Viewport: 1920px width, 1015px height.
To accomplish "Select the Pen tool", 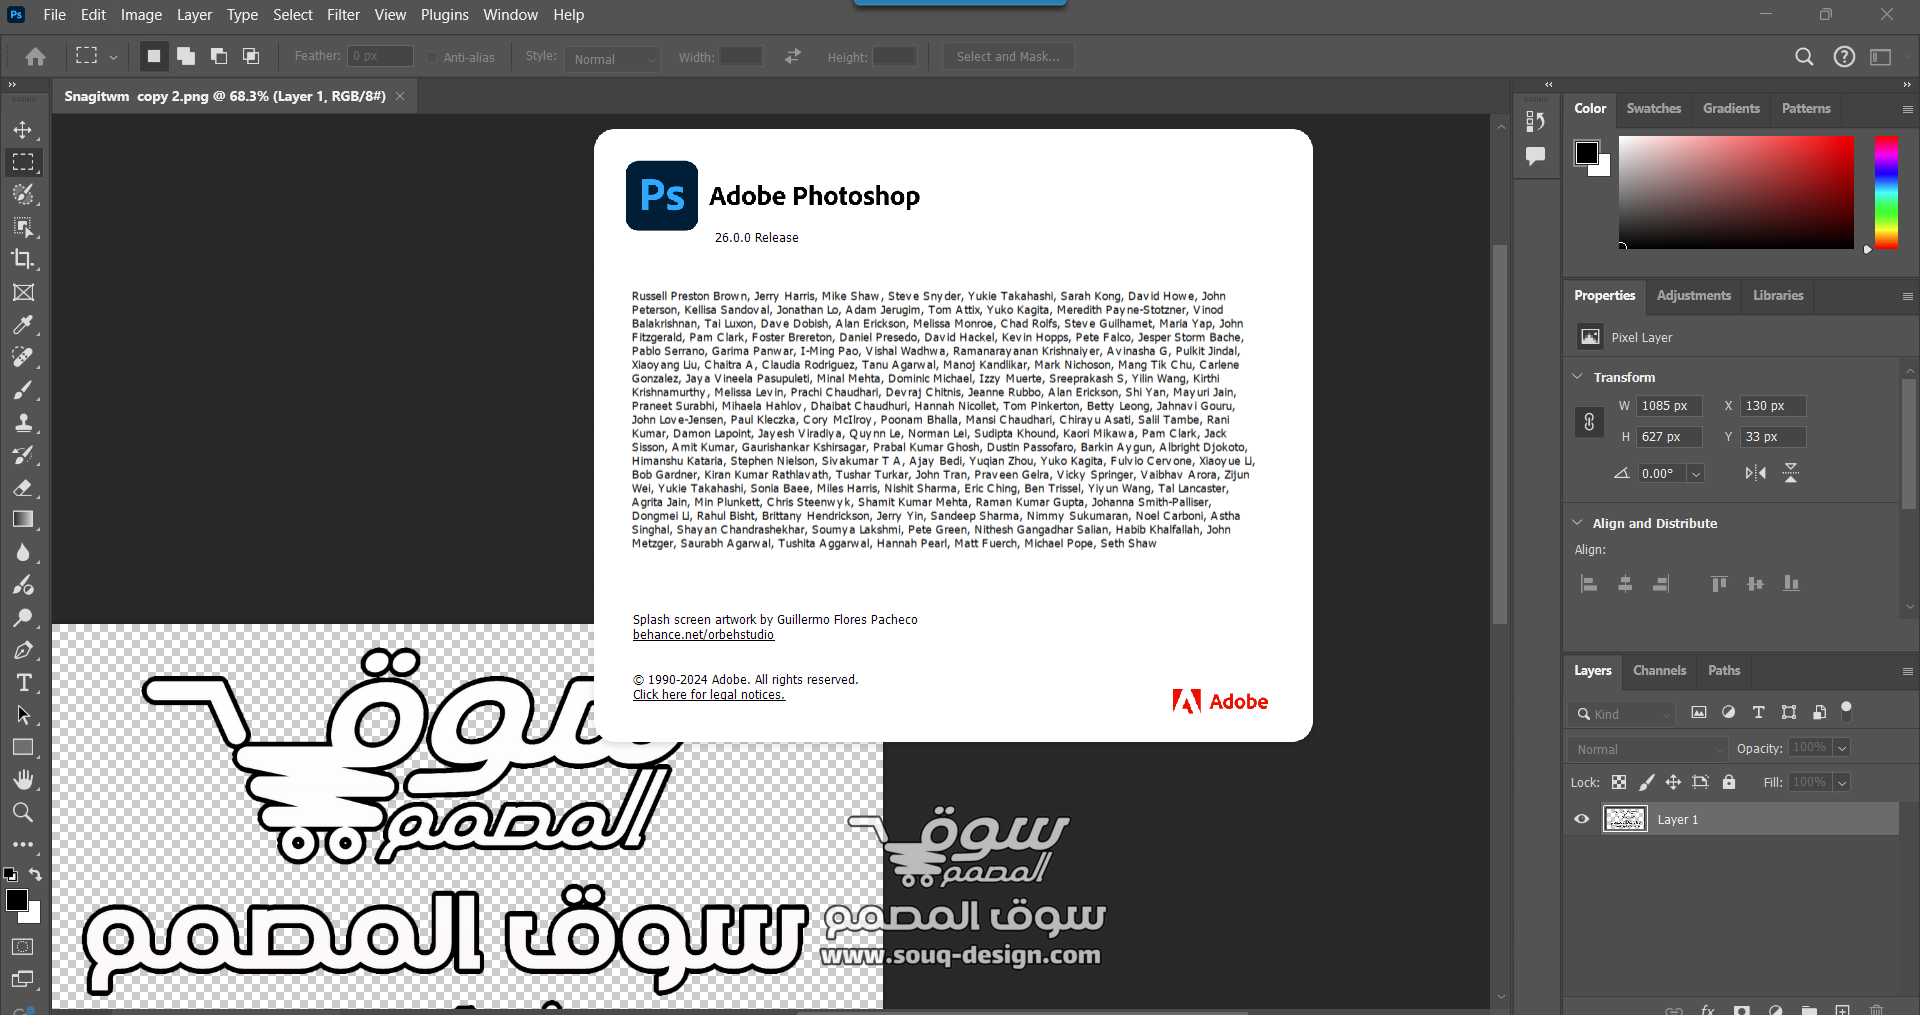I will coord(23,650).
